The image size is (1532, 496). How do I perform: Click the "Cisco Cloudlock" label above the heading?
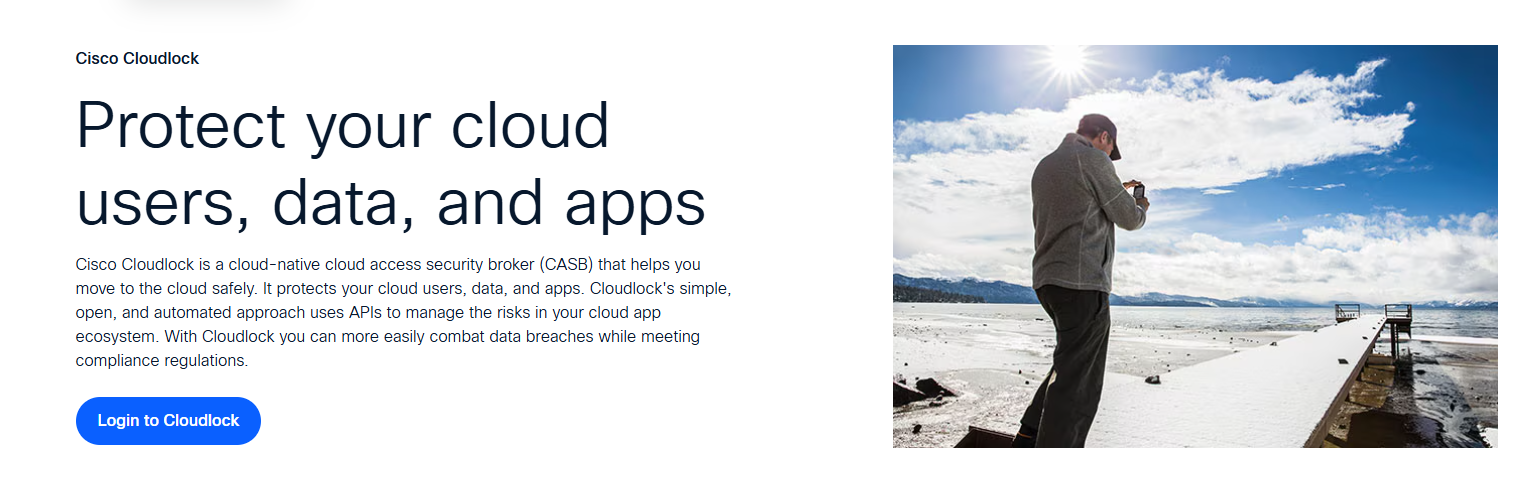[137, 59]
